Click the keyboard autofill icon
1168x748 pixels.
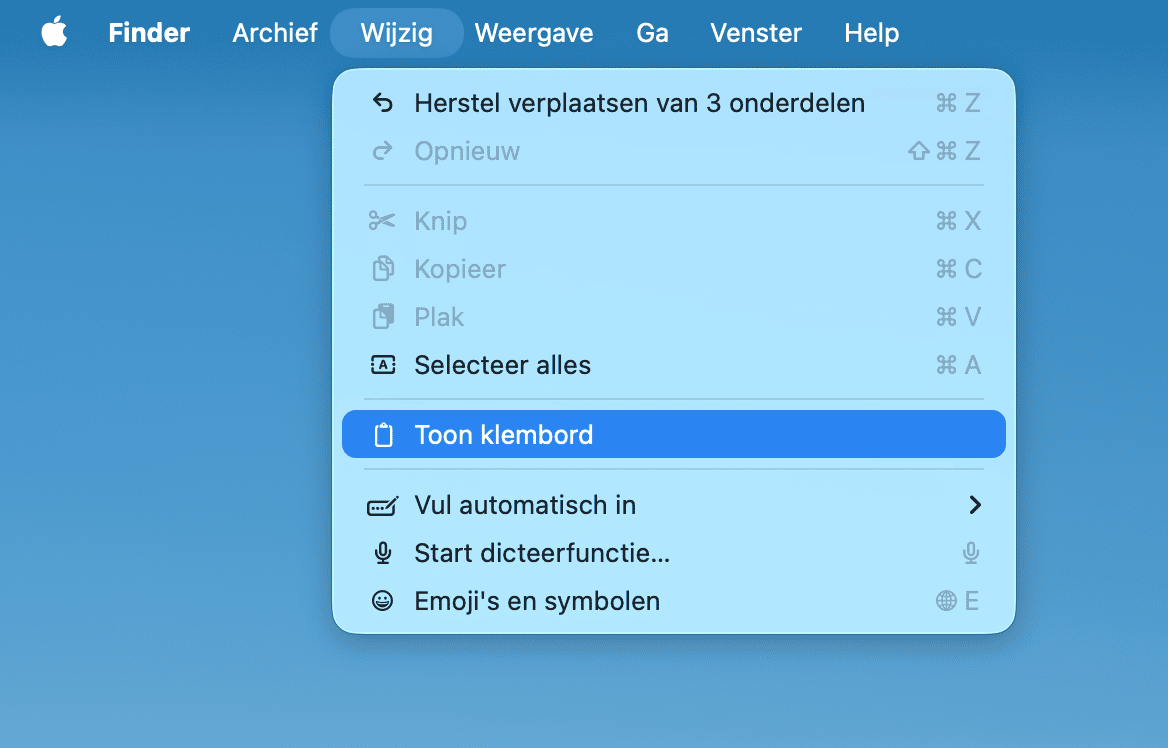click(x=382, y=506)
